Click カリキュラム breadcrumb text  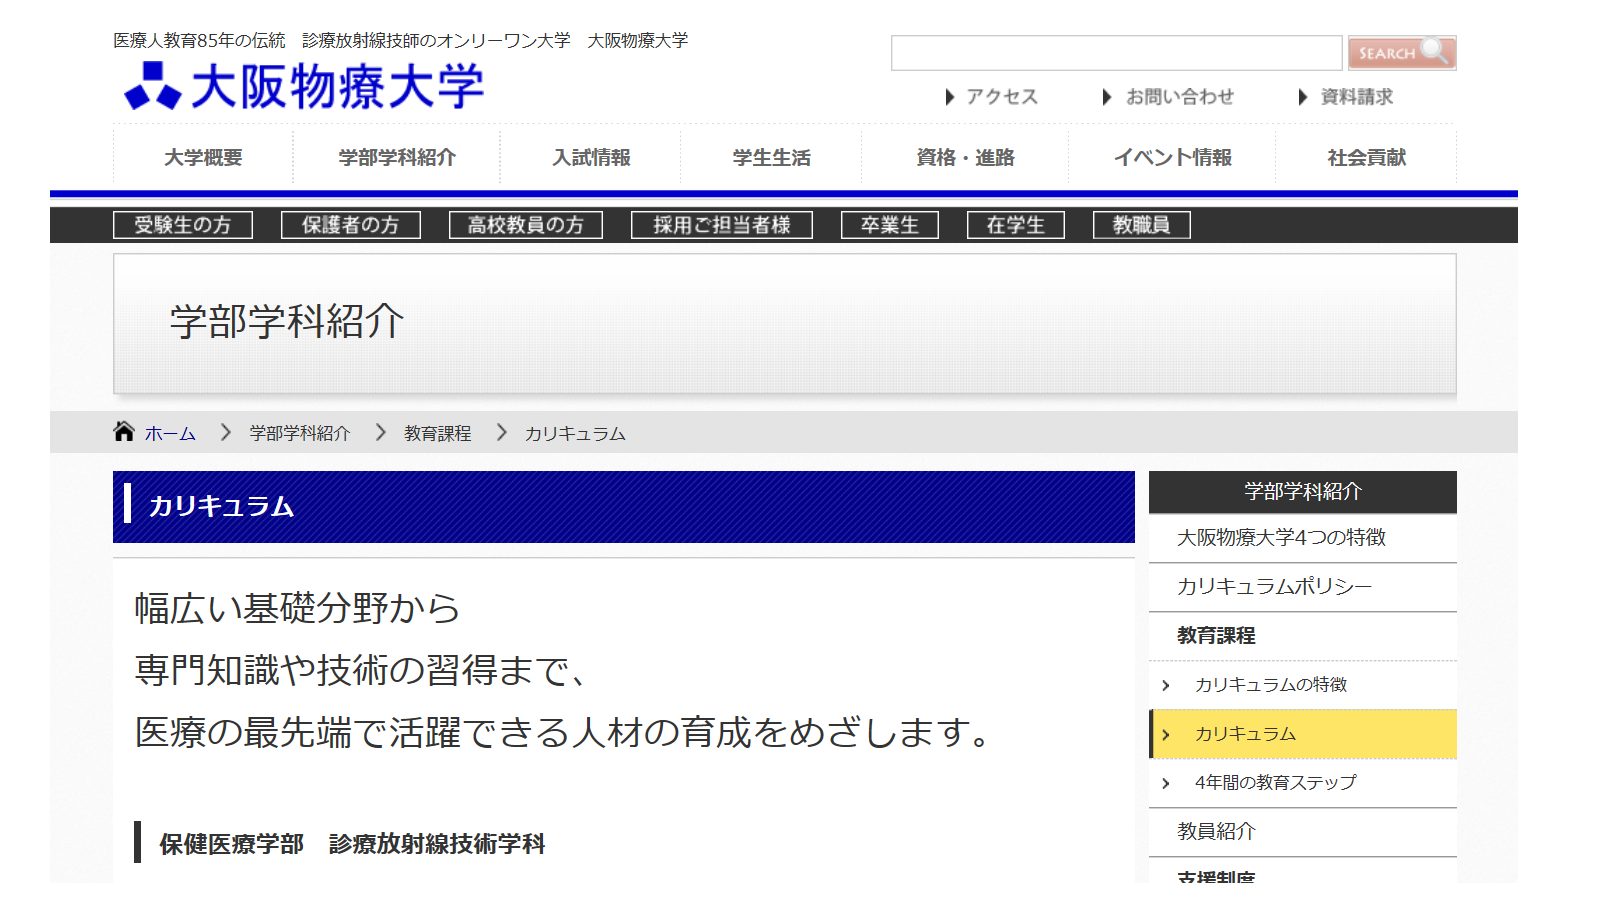pyautogui.click(x=575, y=433)
